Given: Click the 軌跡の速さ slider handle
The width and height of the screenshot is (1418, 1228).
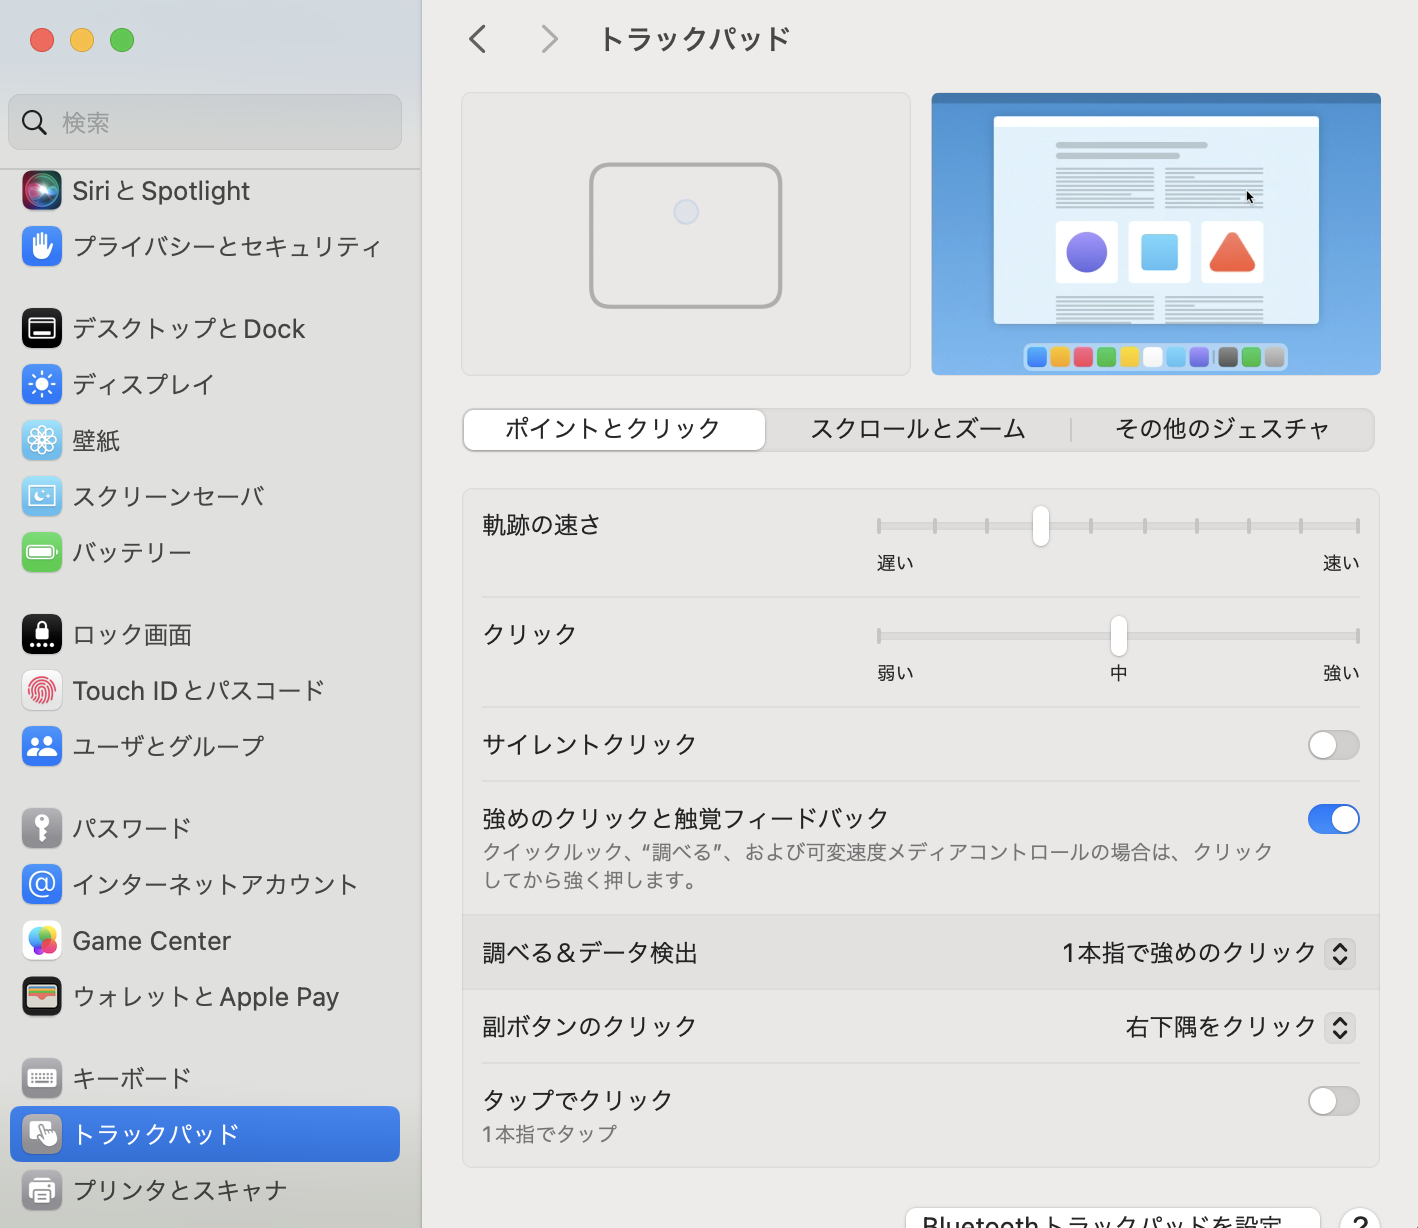Looking at the screenshot, I should tap(1041, 526).
